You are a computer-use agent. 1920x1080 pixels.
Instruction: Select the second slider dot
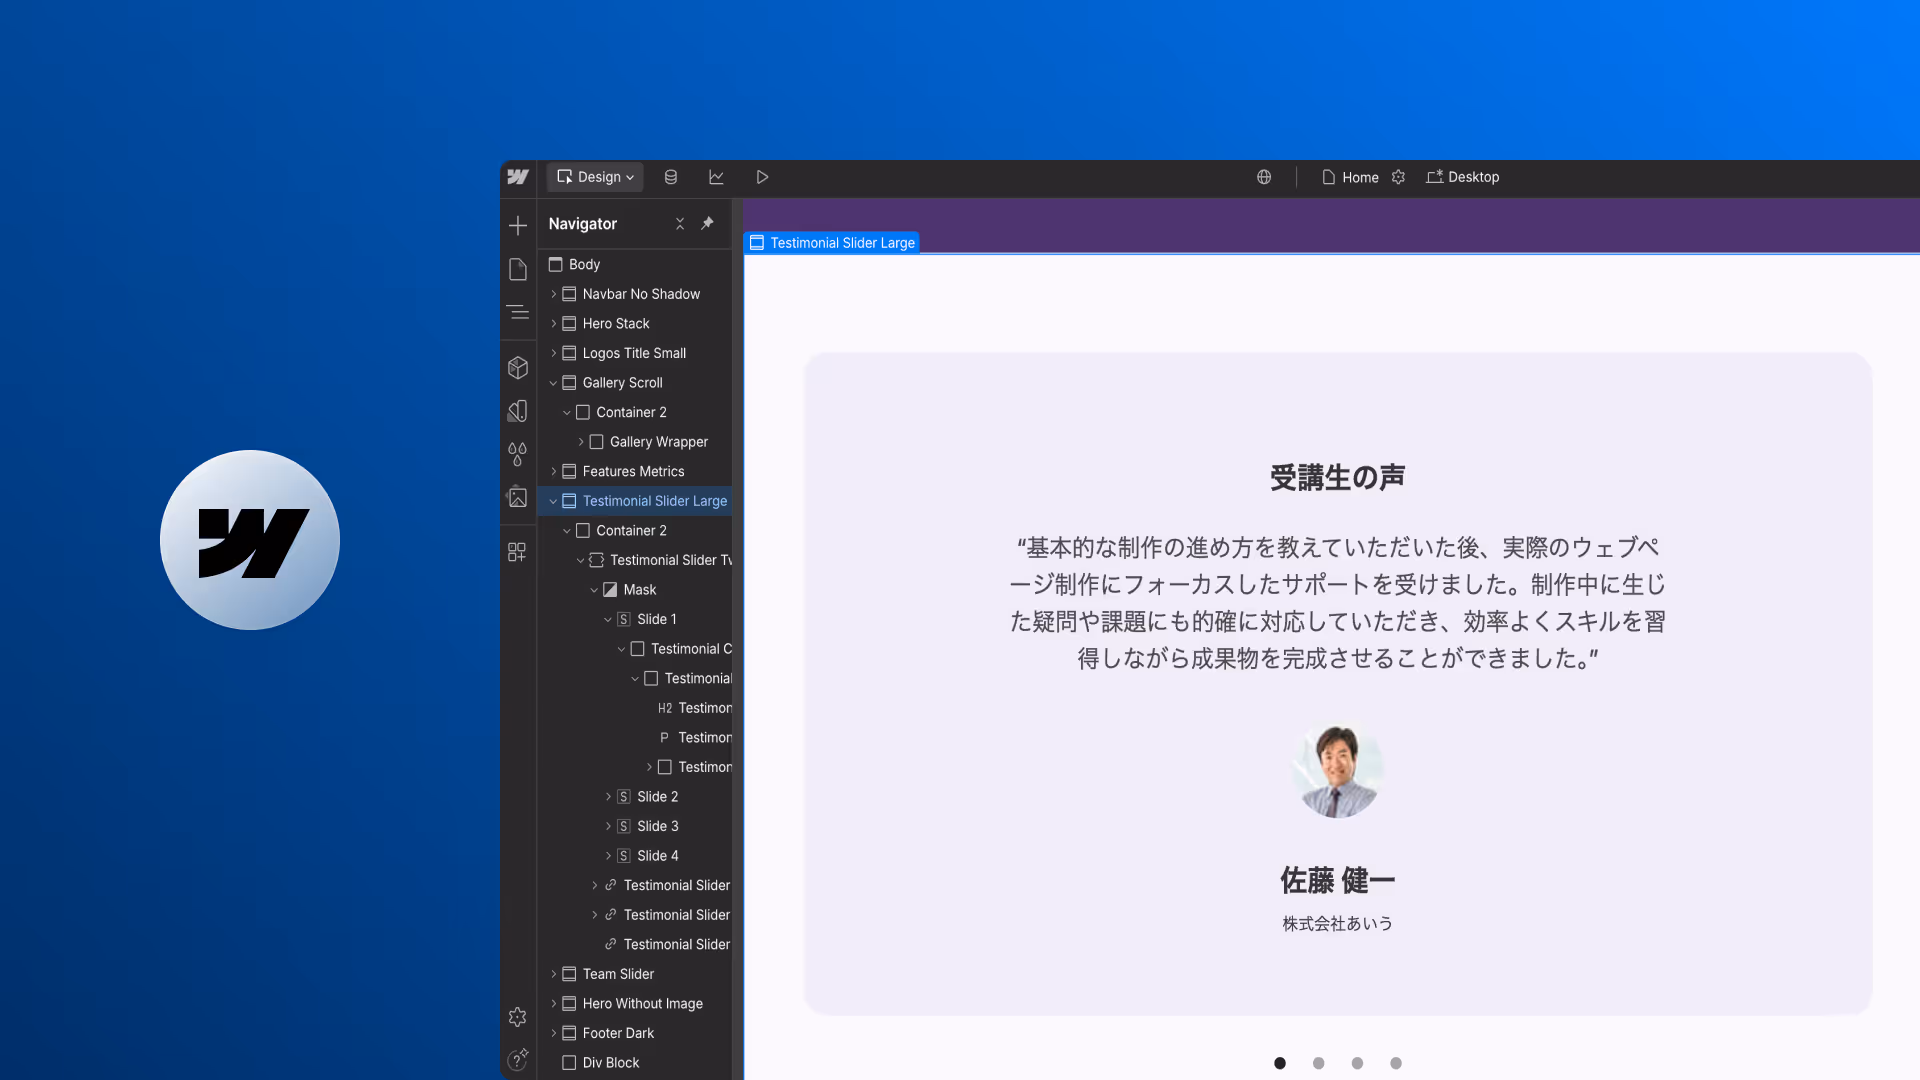1318,1063
